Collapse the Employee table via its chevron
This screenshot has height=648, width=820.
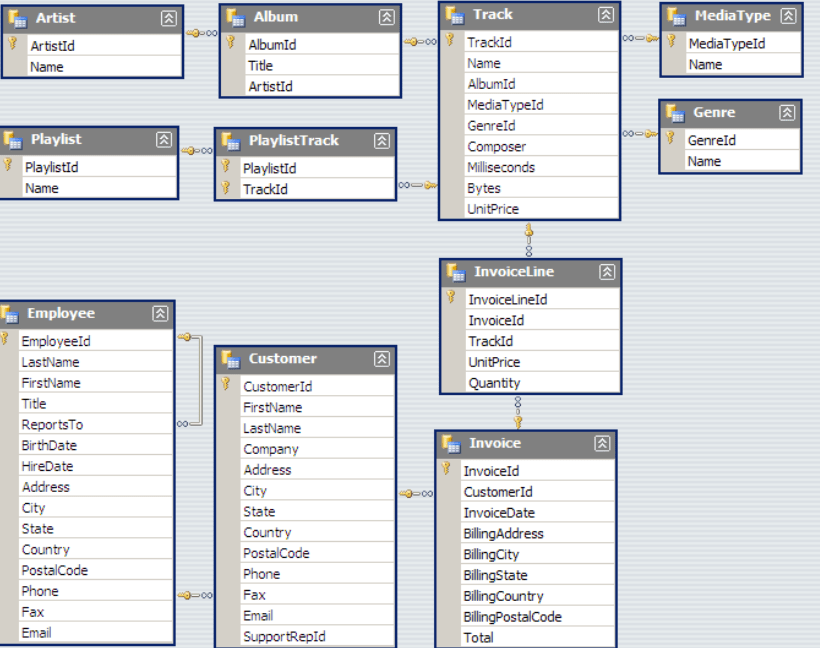pyautogui.click(x=161, y=313)
